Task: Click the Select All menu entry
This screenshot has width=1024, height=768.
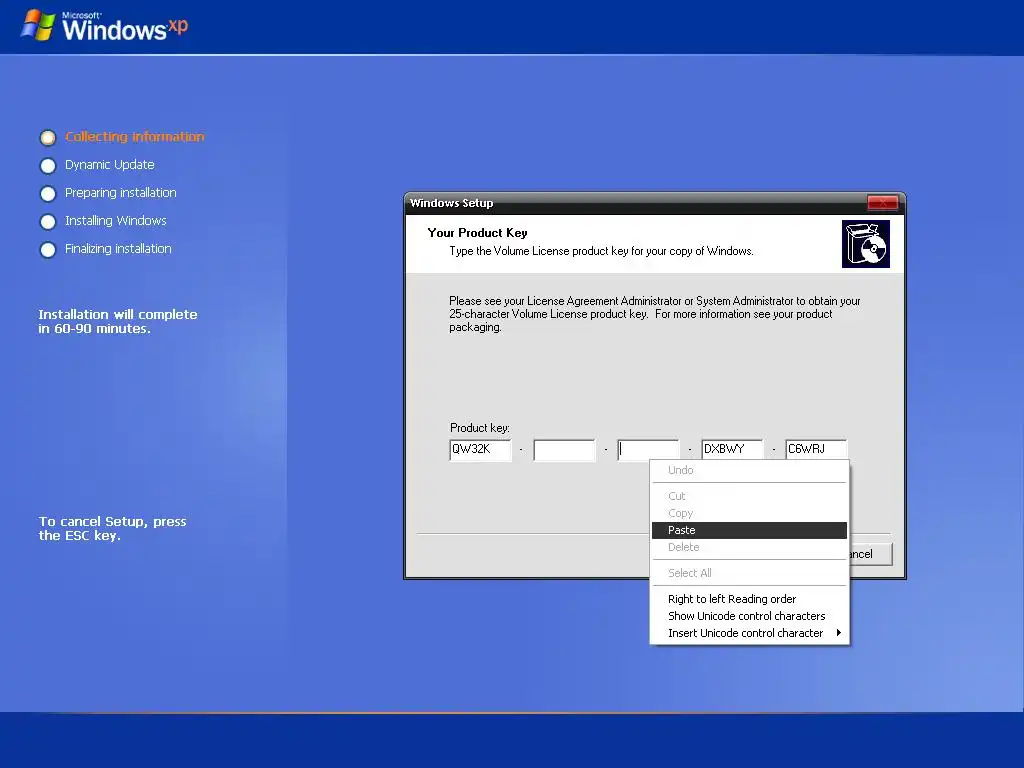Action: [749, 573]
